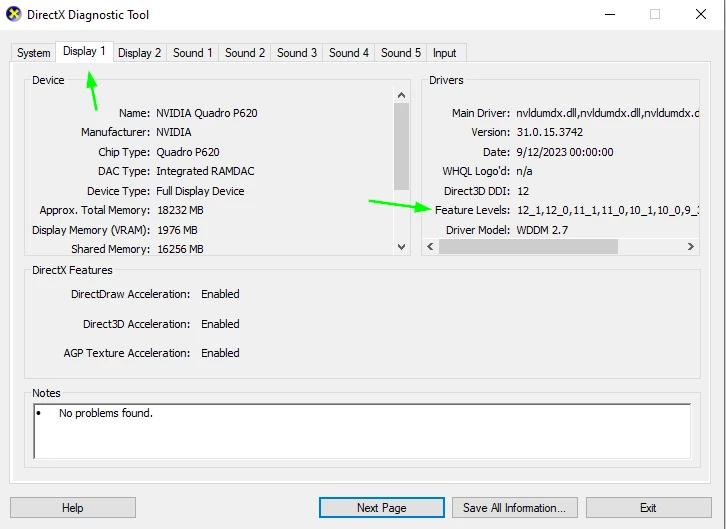Viewport: 726px width, 529px height.
Task: Click Drivers panel scroll left arrow
Action: click(430, 247)
